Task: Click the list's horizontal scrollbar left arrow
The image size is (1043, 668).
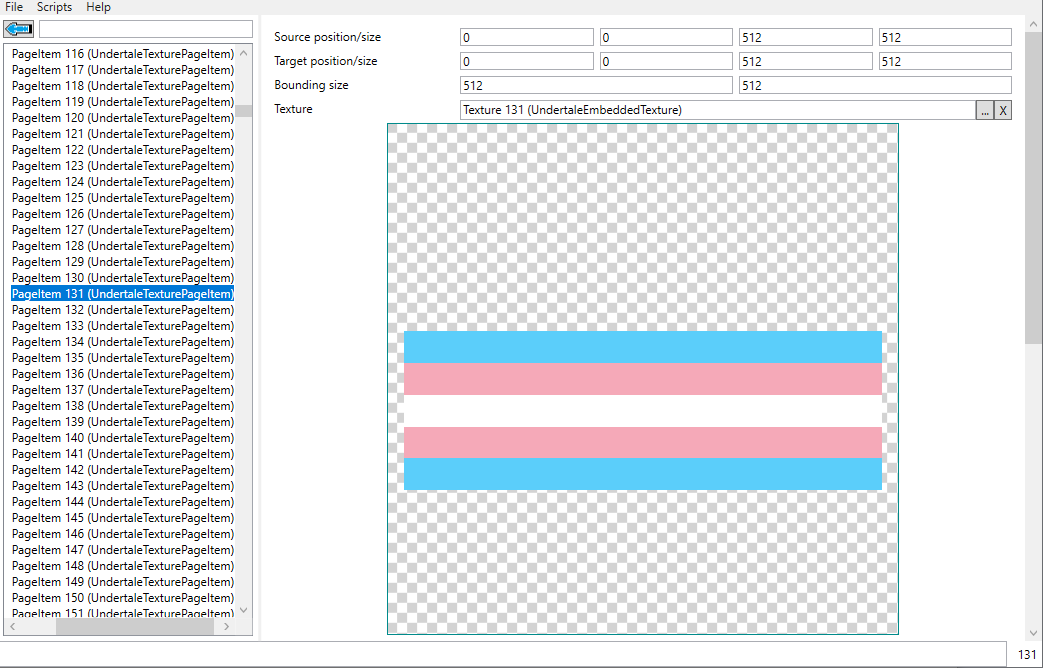Action: 13,627
